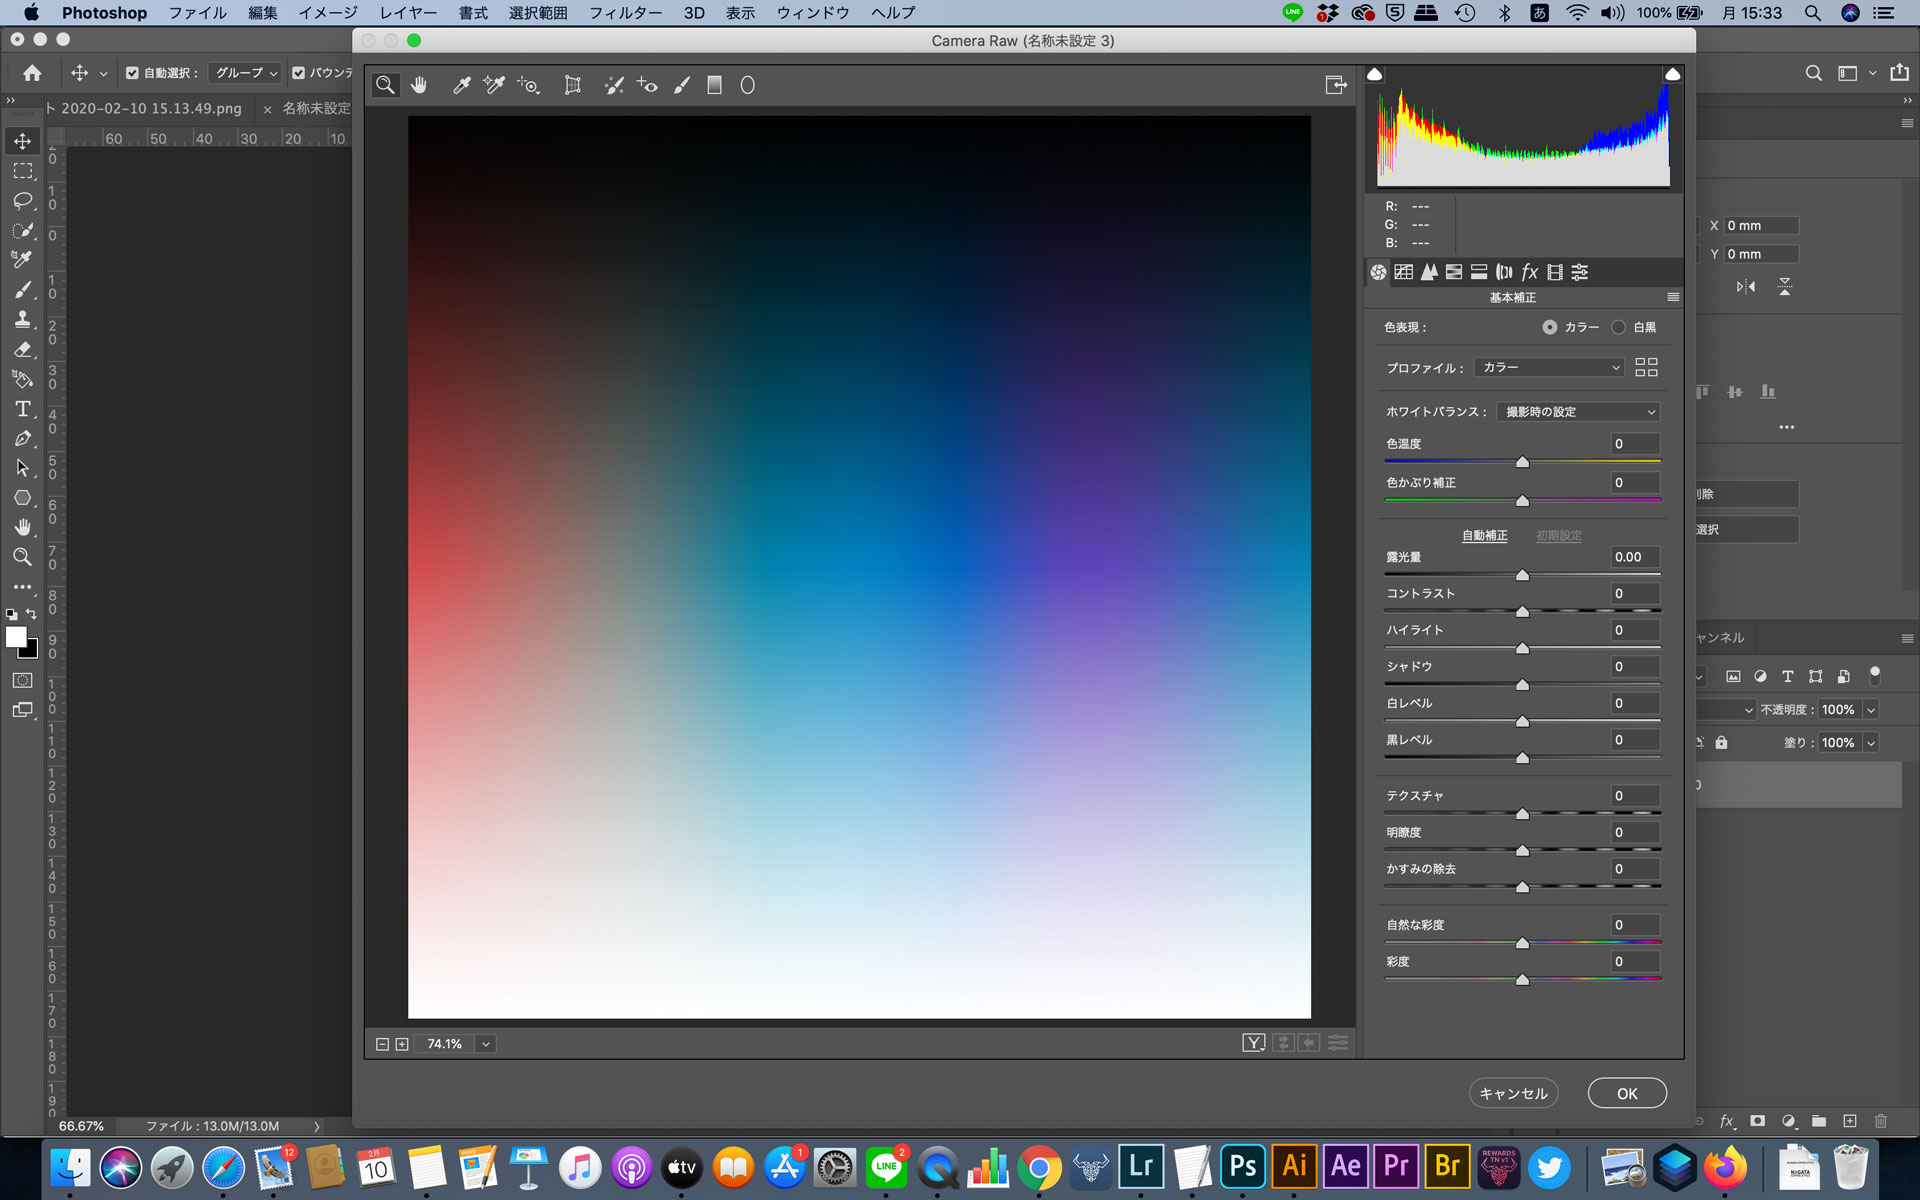Drag the 露光量 exposure slider
Viewport: 1920px width, 1200px height.
(x=1522, y=574)
